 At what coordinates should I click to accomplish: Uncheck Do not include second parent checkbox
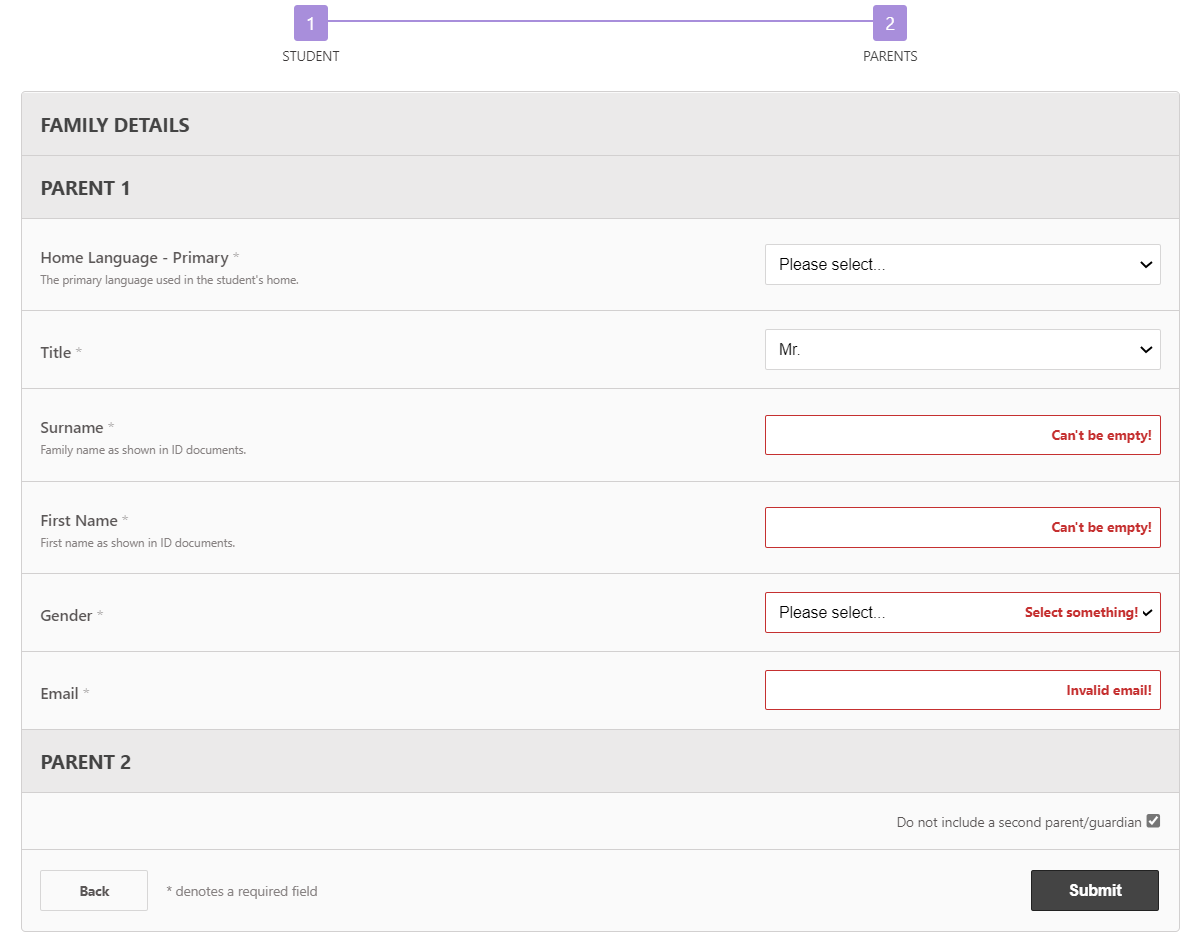1153,821
